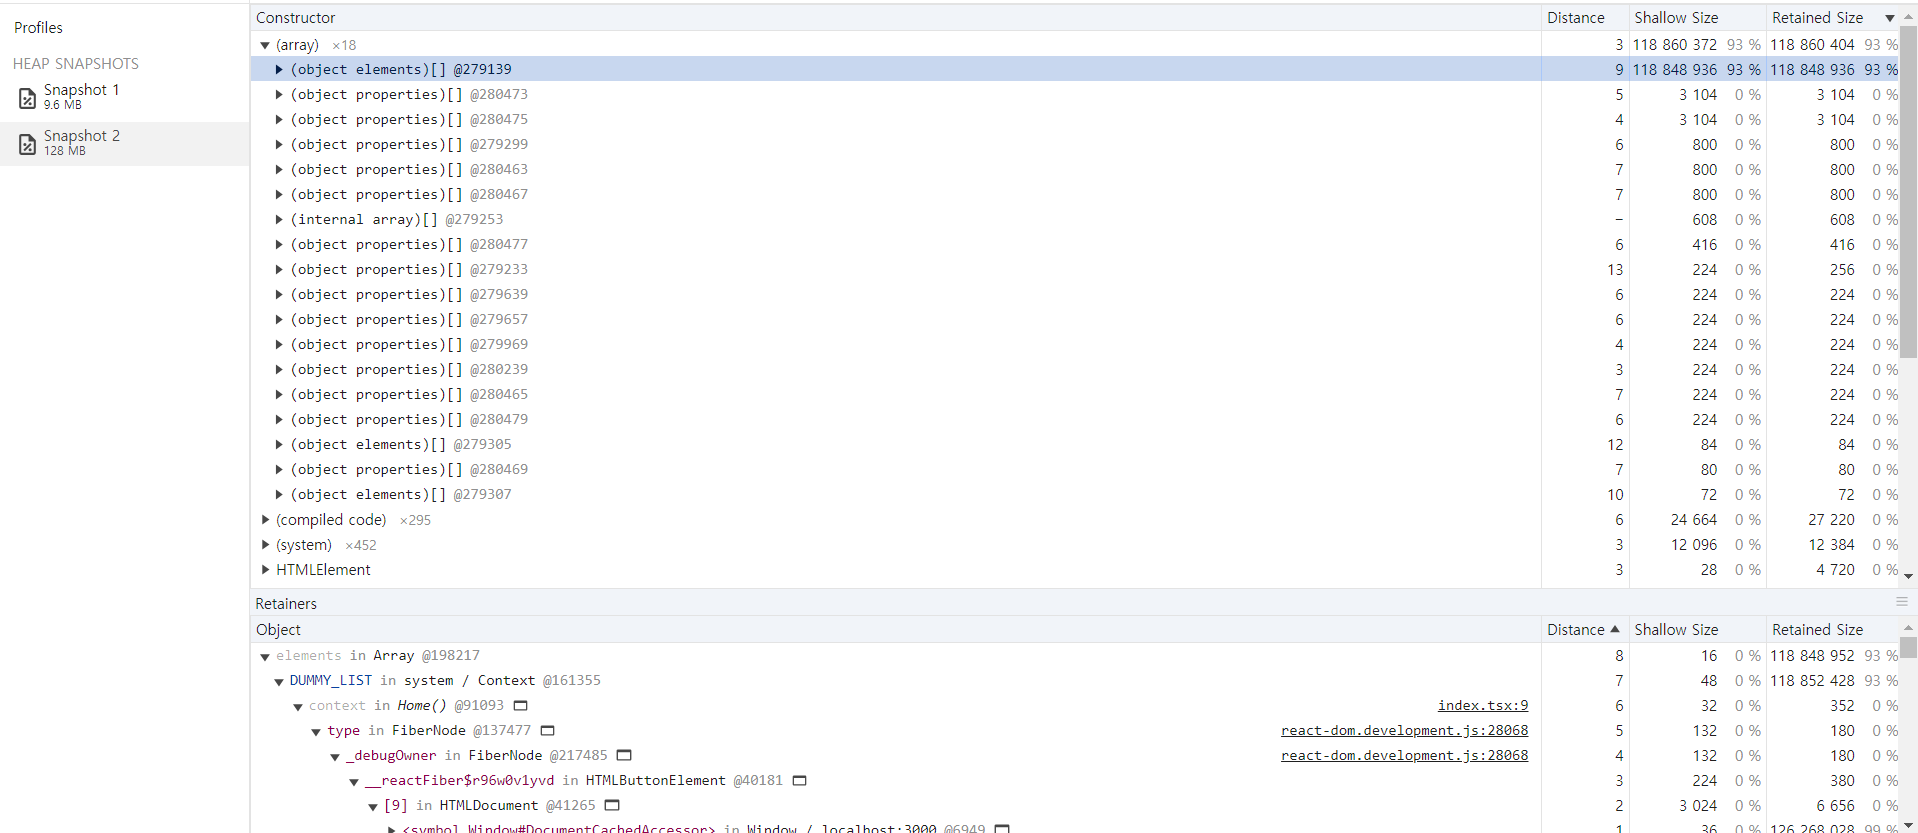Image resolution: width=1918 pixels, height=833 pixels.
Task: Expand the (system) ×452 group
Action: [265, 545]
